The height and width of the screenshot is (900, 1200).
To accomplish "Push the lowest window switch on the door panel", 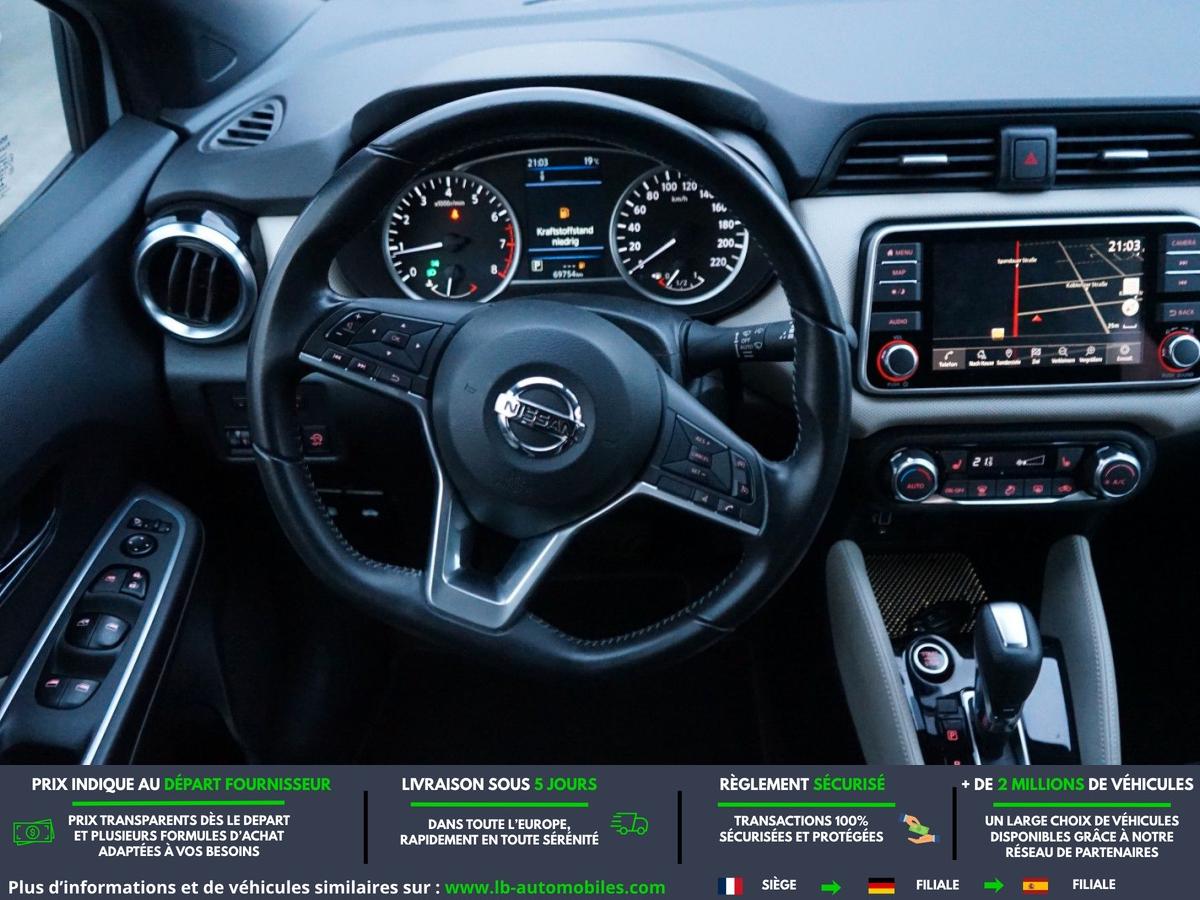I will coord(66,691).
